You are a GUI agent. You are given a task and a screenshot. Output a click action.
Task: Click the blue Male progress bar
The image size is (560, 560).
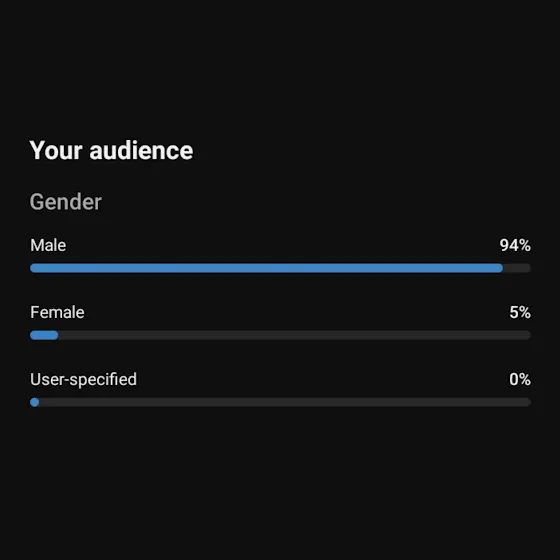click(266, 268)
